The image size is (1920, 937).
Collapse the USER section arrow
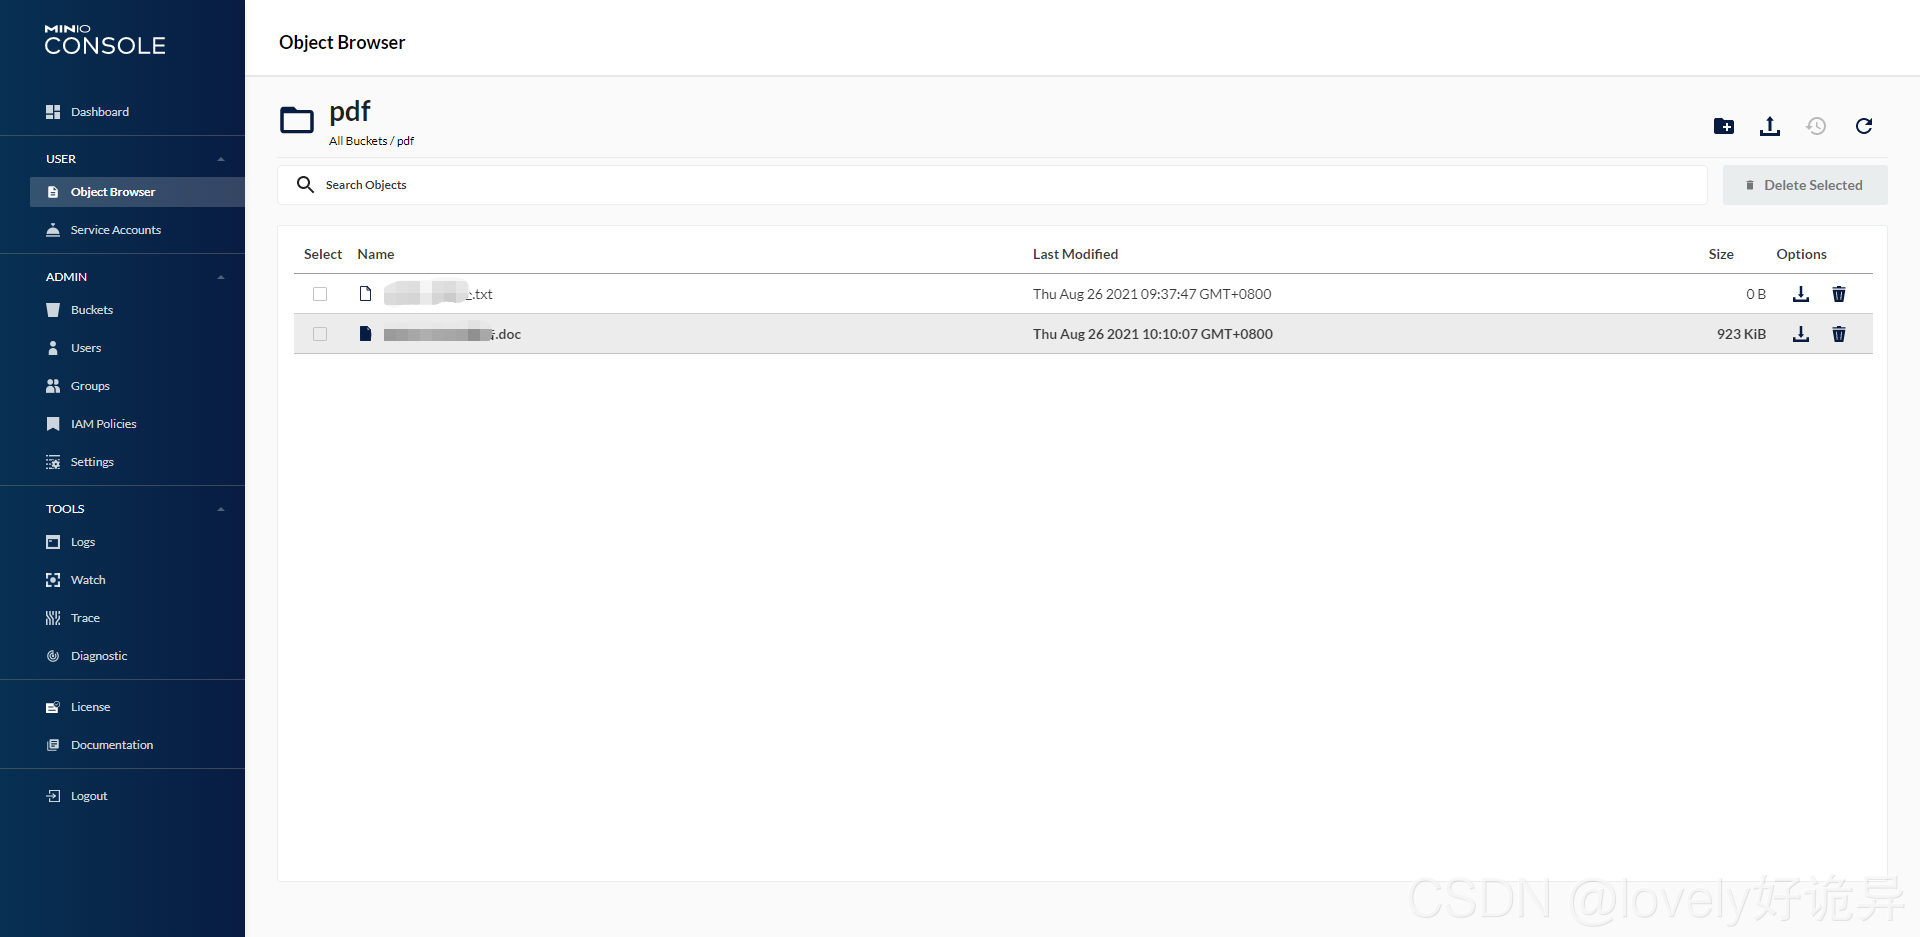coord(221,159)
